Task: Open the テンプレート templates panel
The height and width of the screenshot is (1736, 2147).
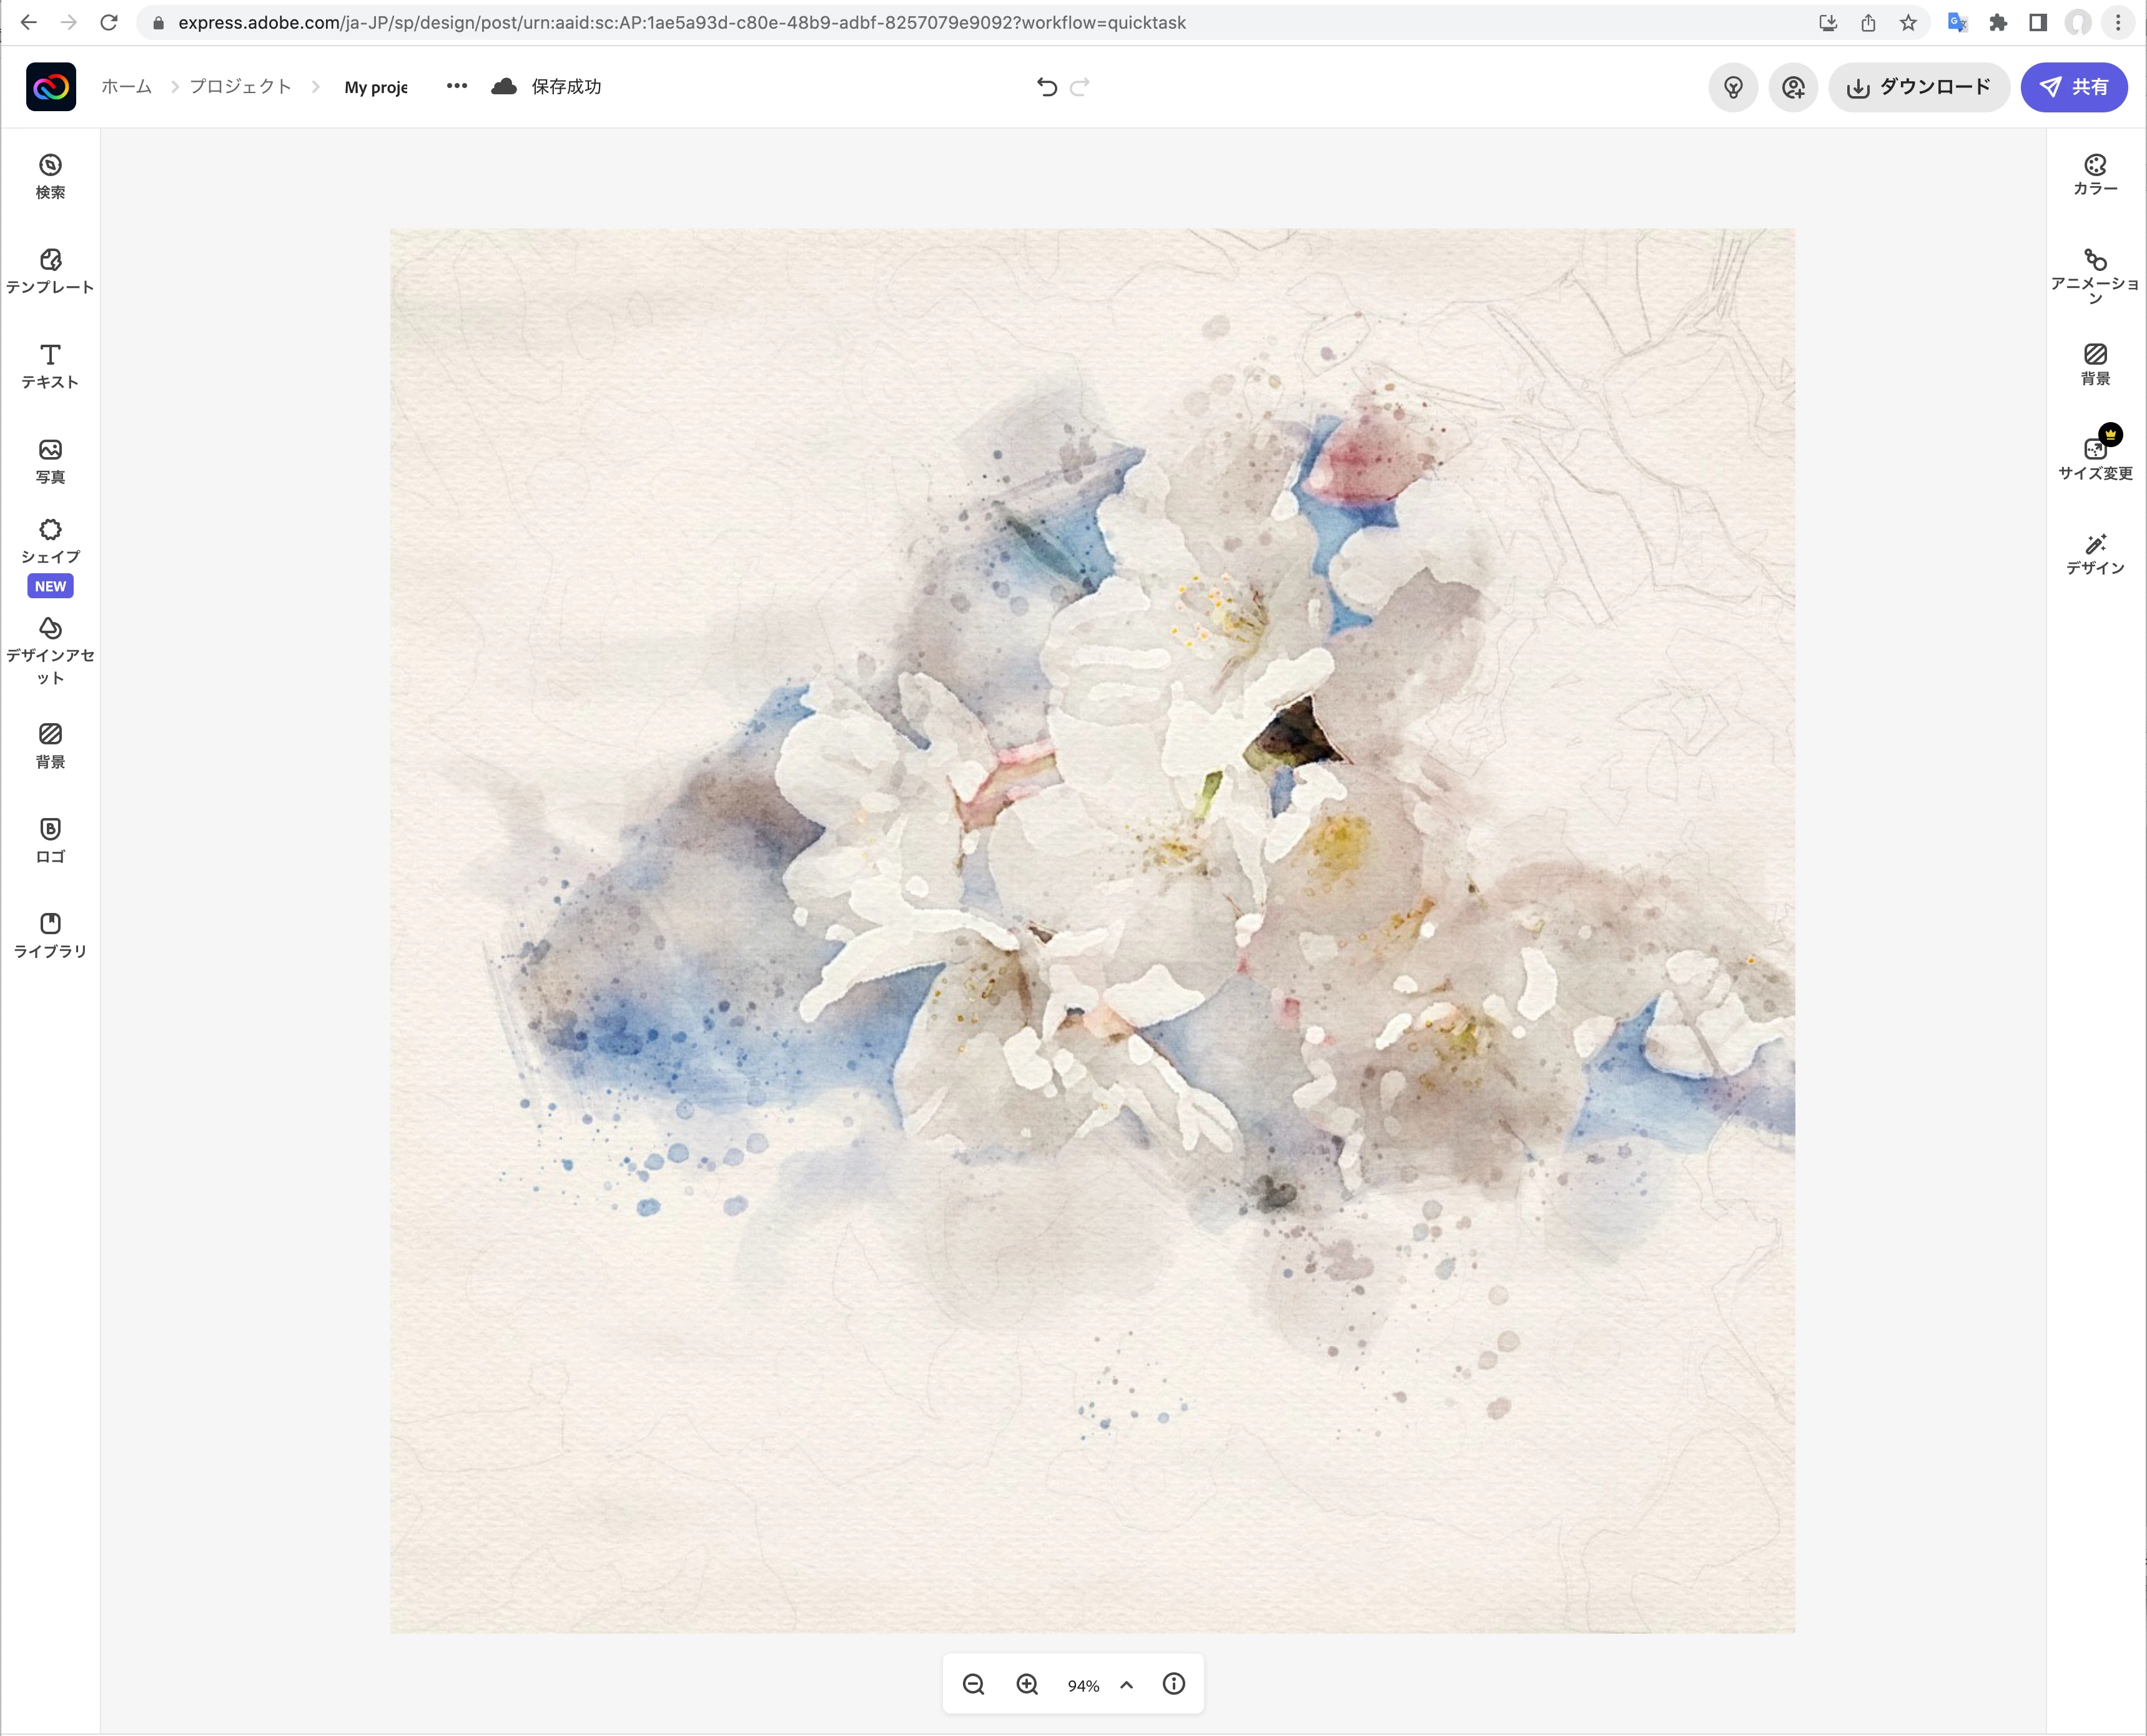Action: [50, 271]
